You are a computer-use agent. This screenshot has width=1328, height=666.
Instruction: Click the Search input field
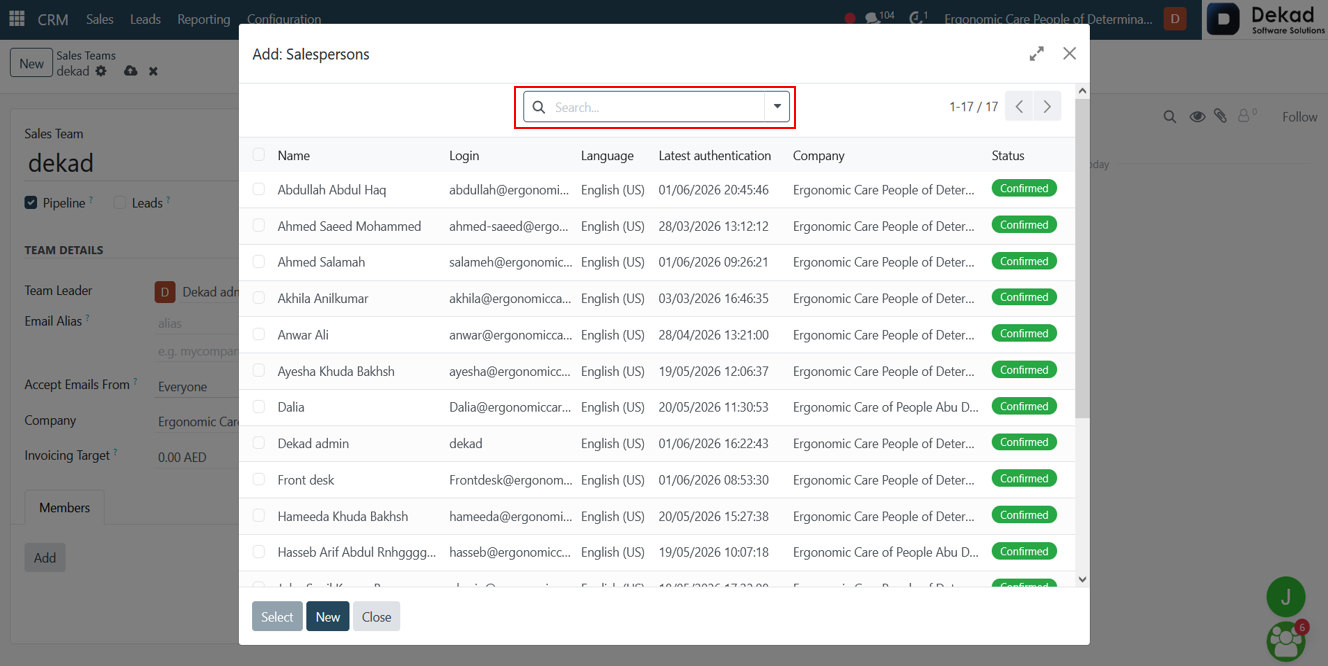(657, 107)
